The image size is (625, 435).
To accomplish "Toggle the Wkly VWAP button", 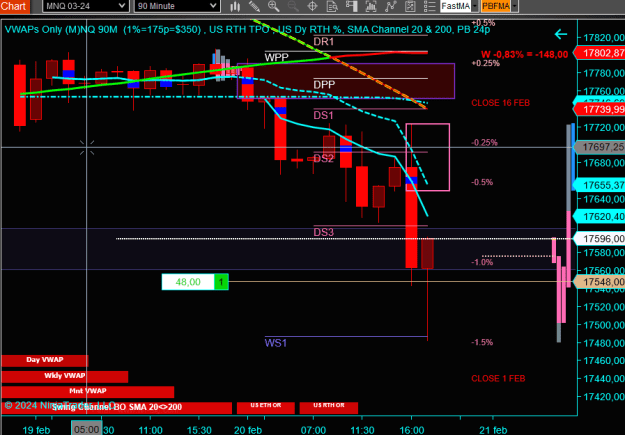I will (x=65, y=376).
